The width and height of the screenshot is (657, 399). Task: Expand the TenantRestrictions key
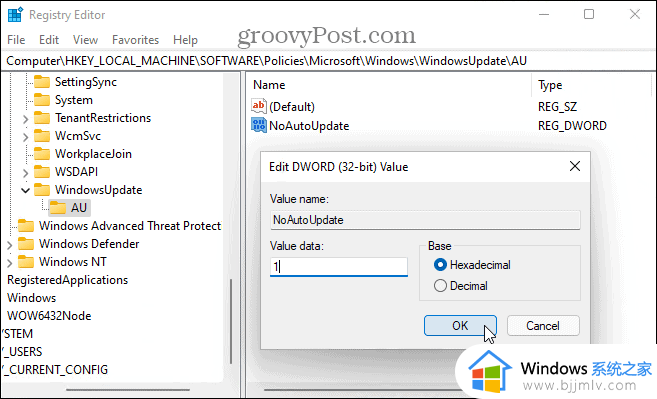click(x=25, y=119)
